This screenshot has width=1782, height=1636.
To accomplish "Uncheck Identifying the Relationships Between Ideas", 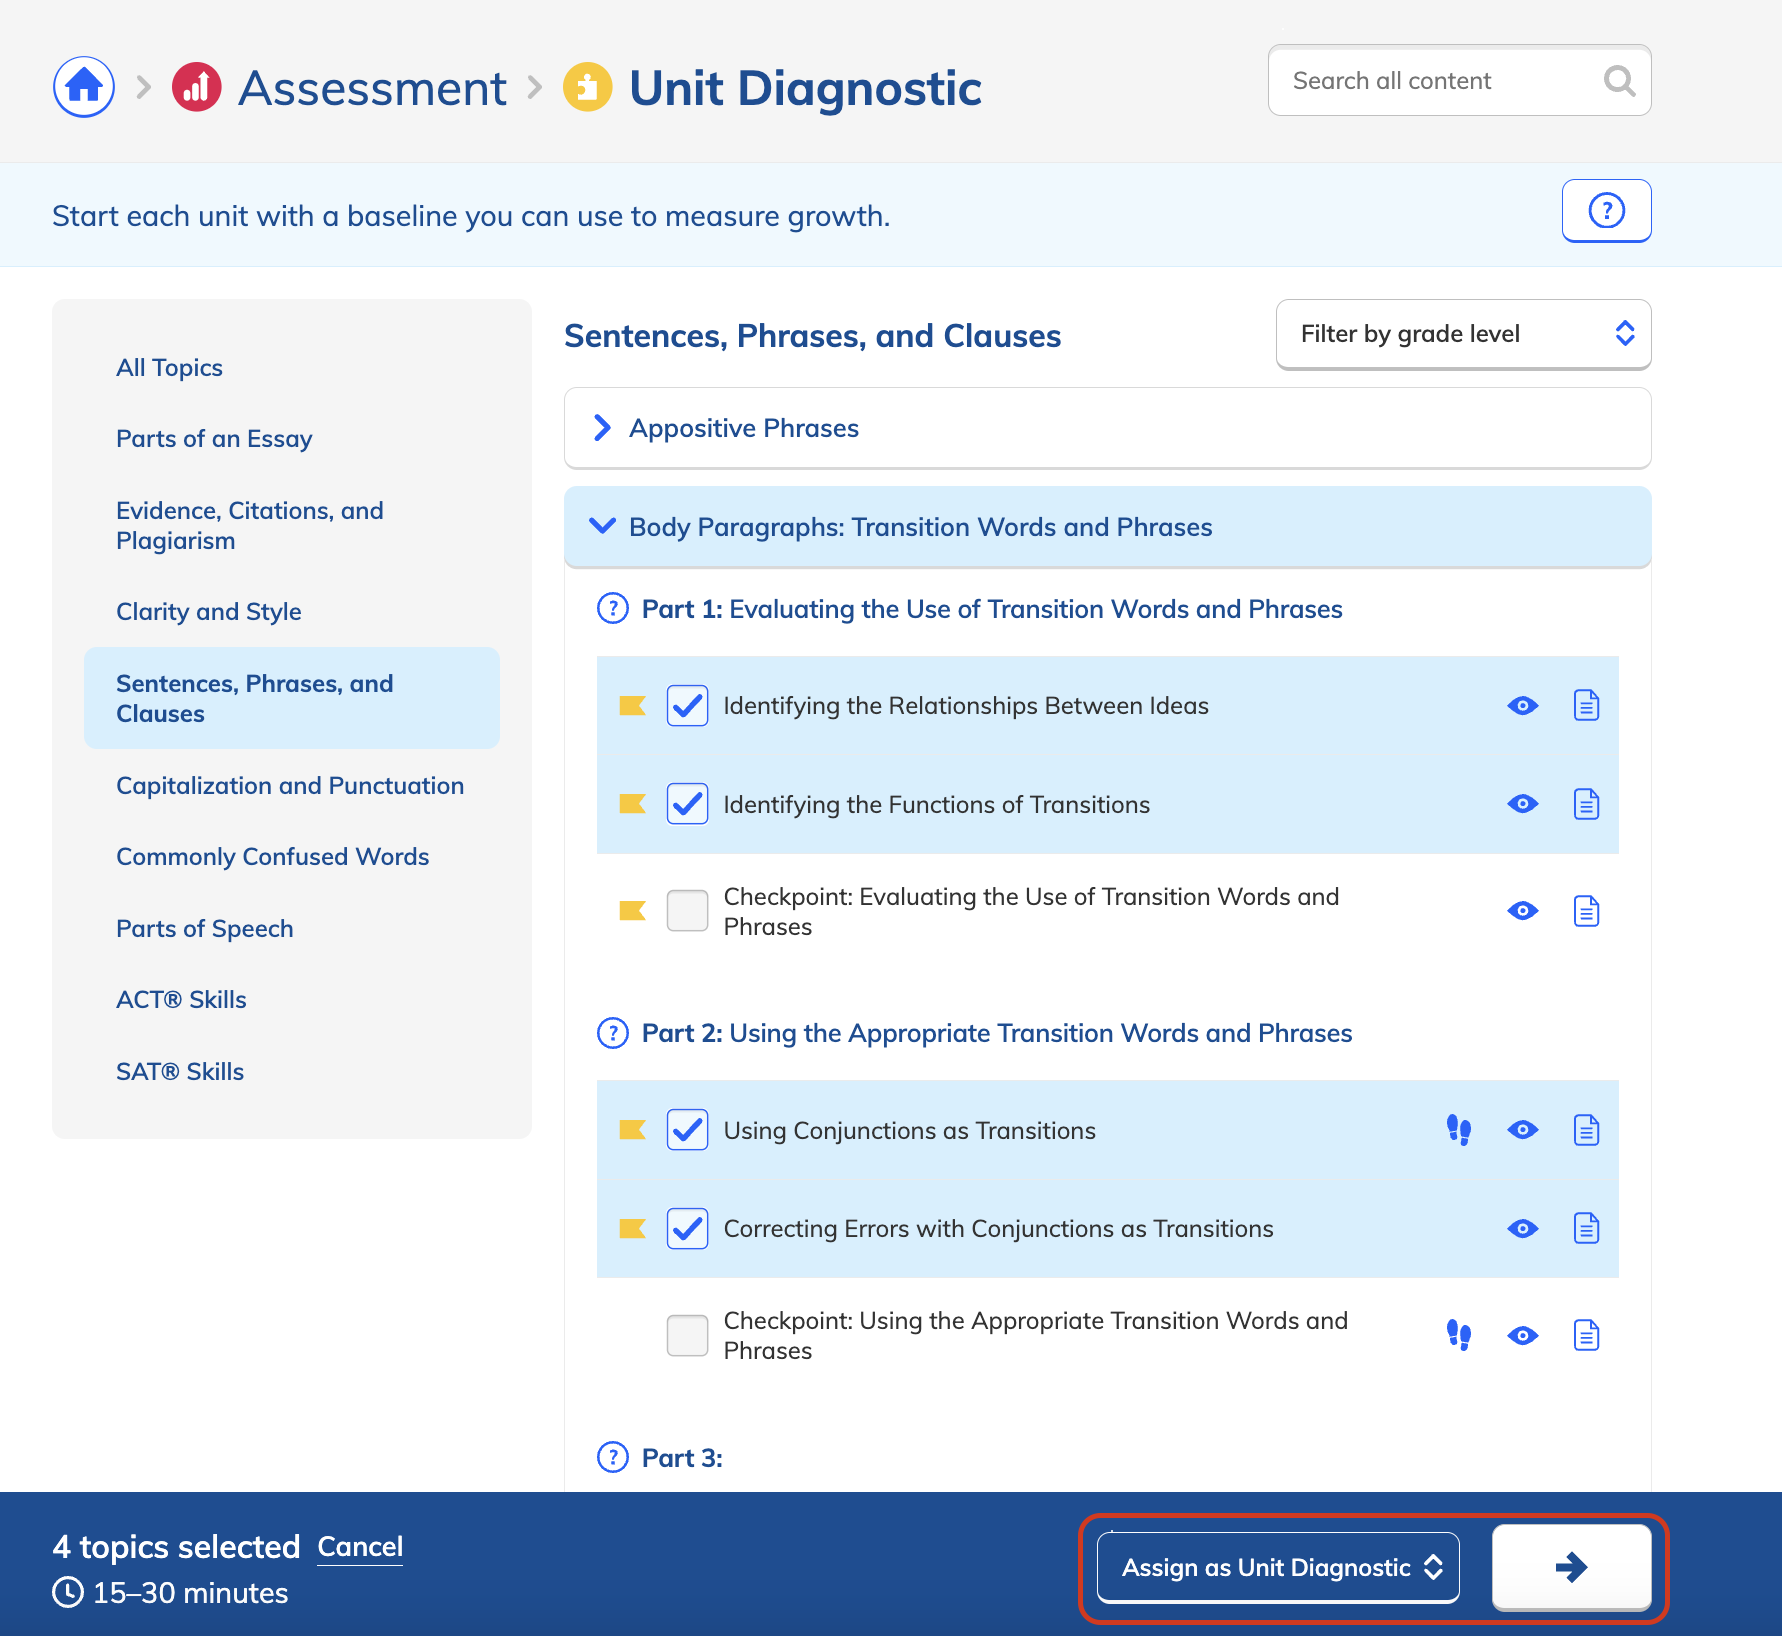I will (688, 706).
